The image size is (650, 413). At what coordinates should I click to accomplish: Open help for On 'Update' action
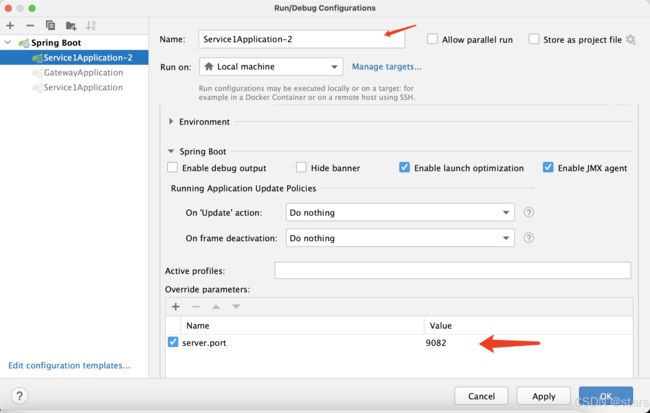pos(529,212)
